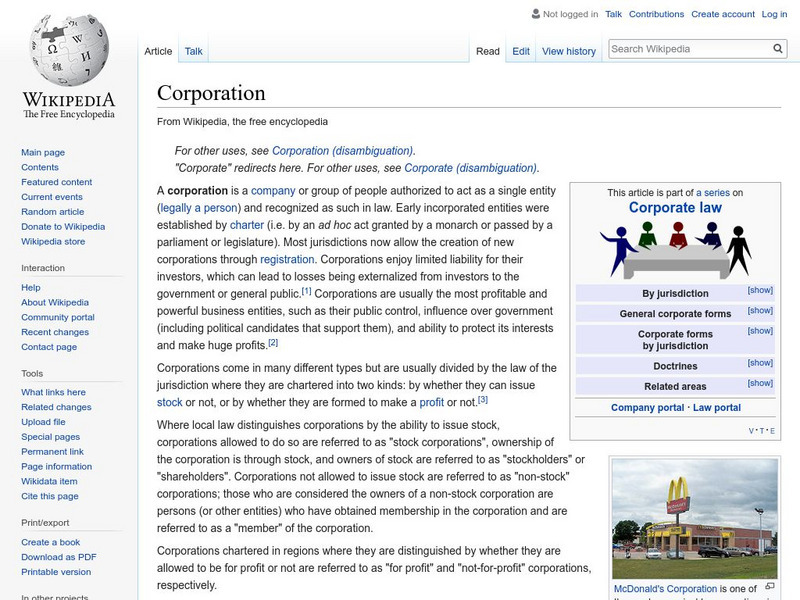This screenshot has height=600, width=800.
Task: Open the McDonald's restaurant photo
Action: coord(695,518)
